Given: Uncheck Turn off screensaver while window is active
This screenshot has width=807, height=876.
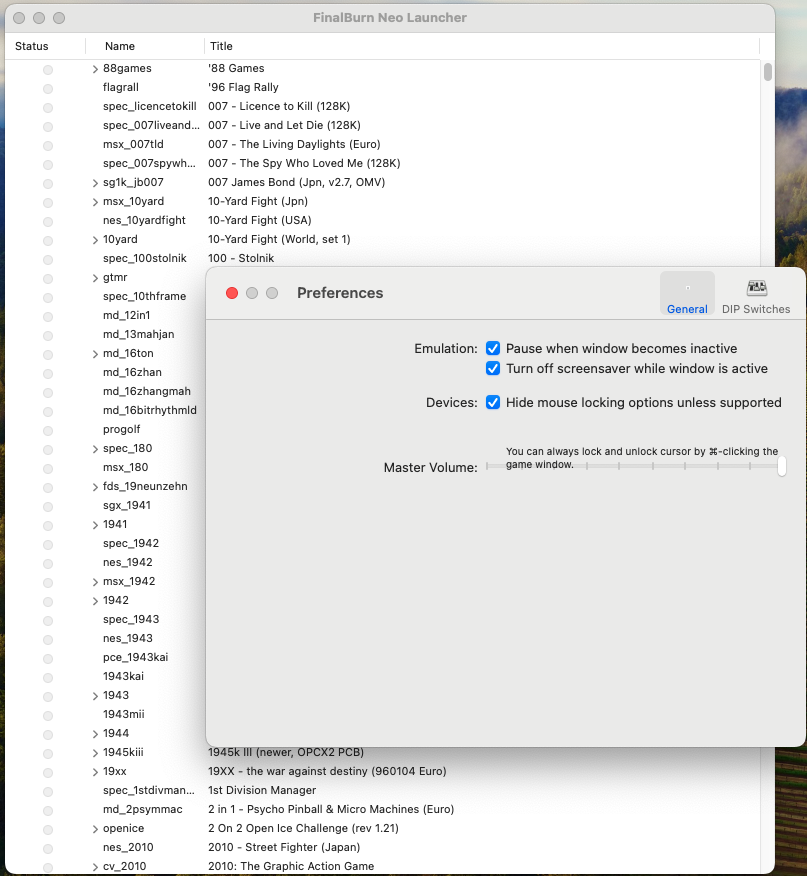Looking at the screenshot, I should (x=493, y=369).
